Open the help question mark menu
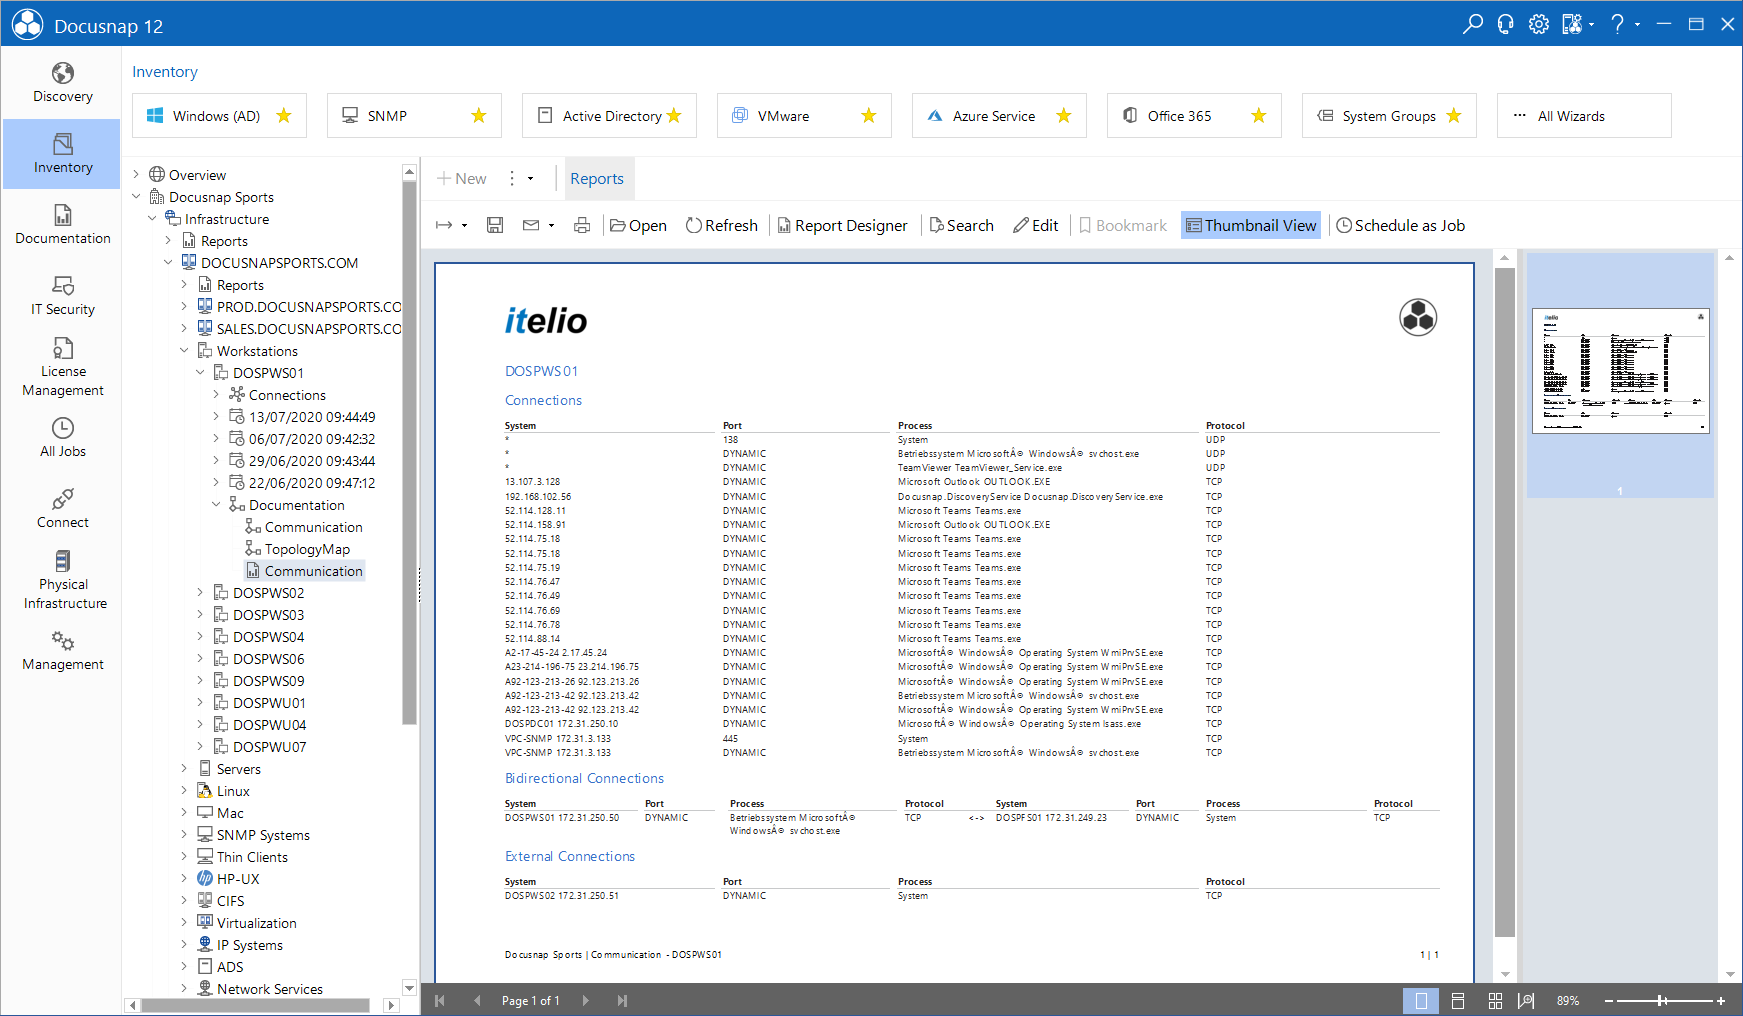The height and width of the screenshot is (1016, 1743). [1617, 23]
